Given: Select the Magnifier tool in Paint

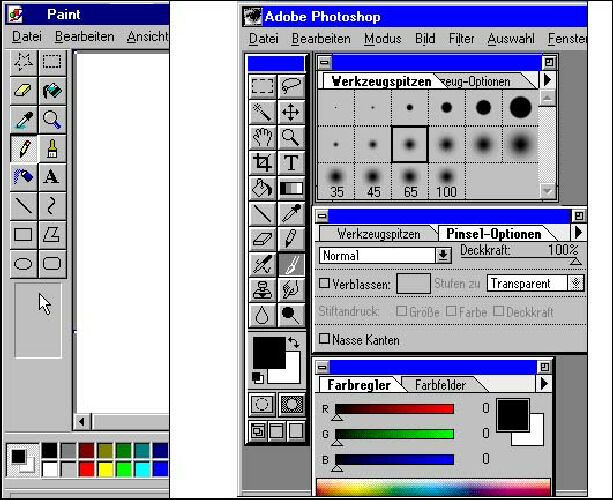Looking at the screenshot, I should point(52,120).
